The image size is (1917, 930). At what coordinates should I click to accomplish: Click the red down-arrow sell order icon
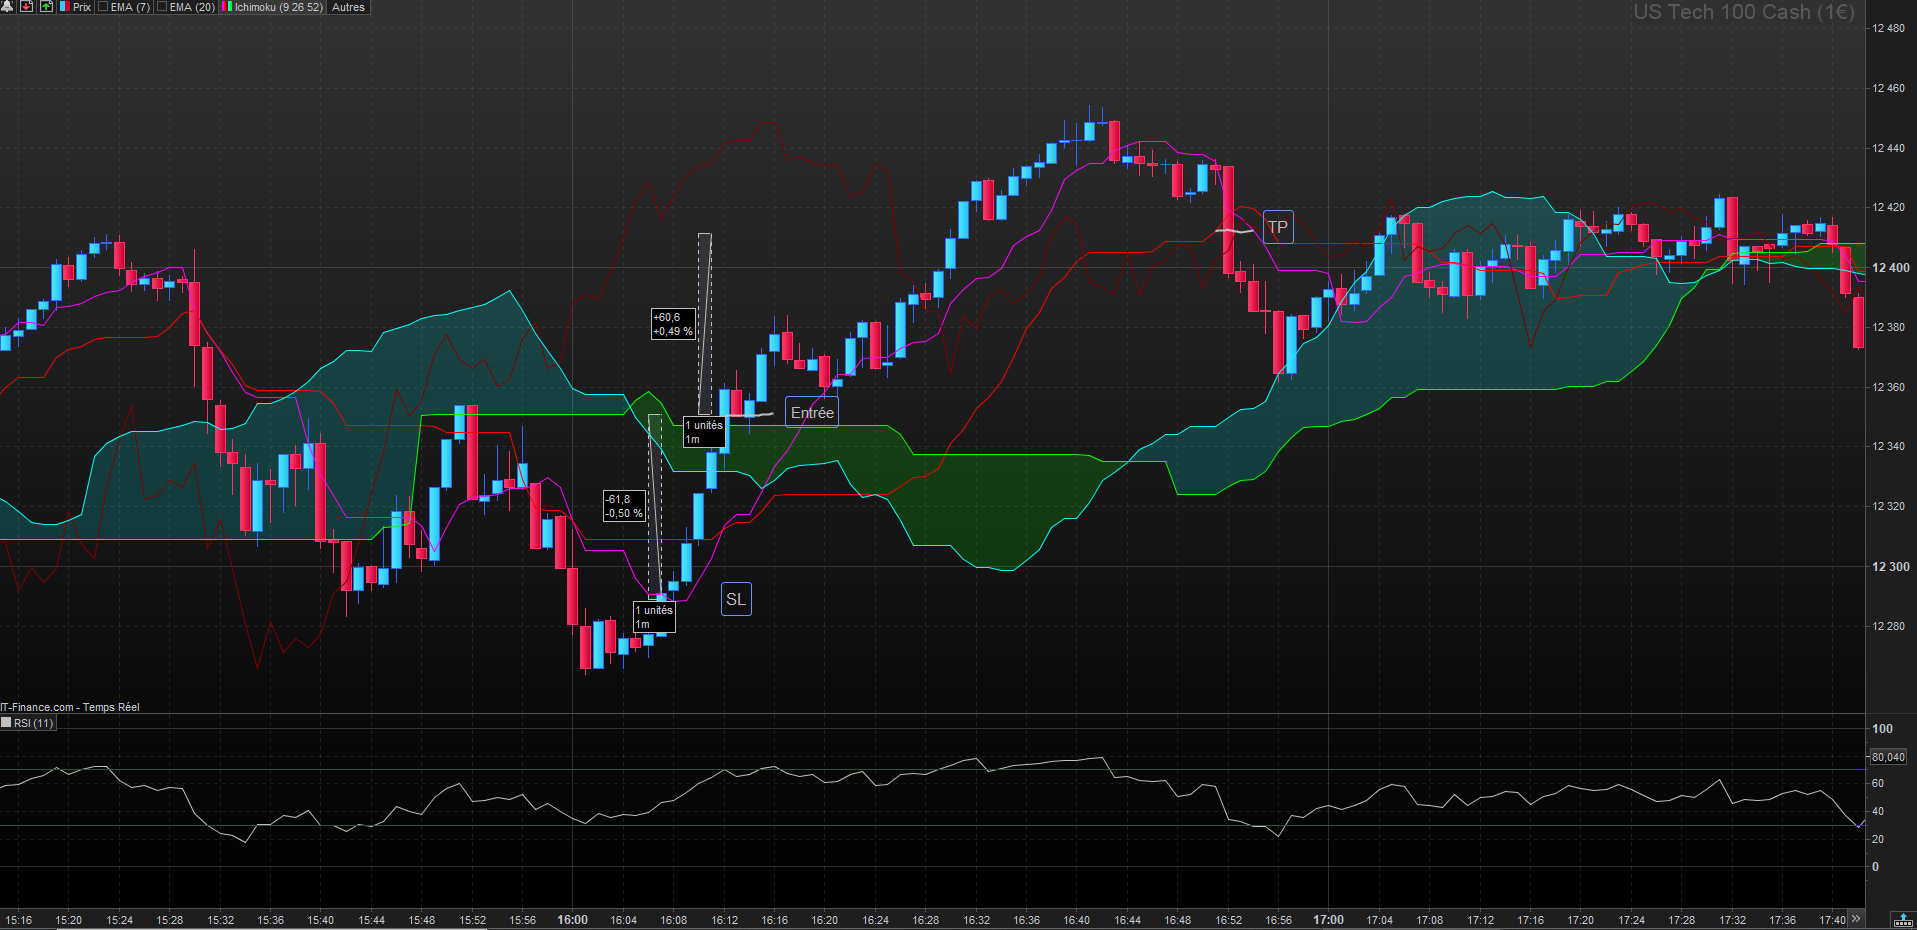coord(26,6)
